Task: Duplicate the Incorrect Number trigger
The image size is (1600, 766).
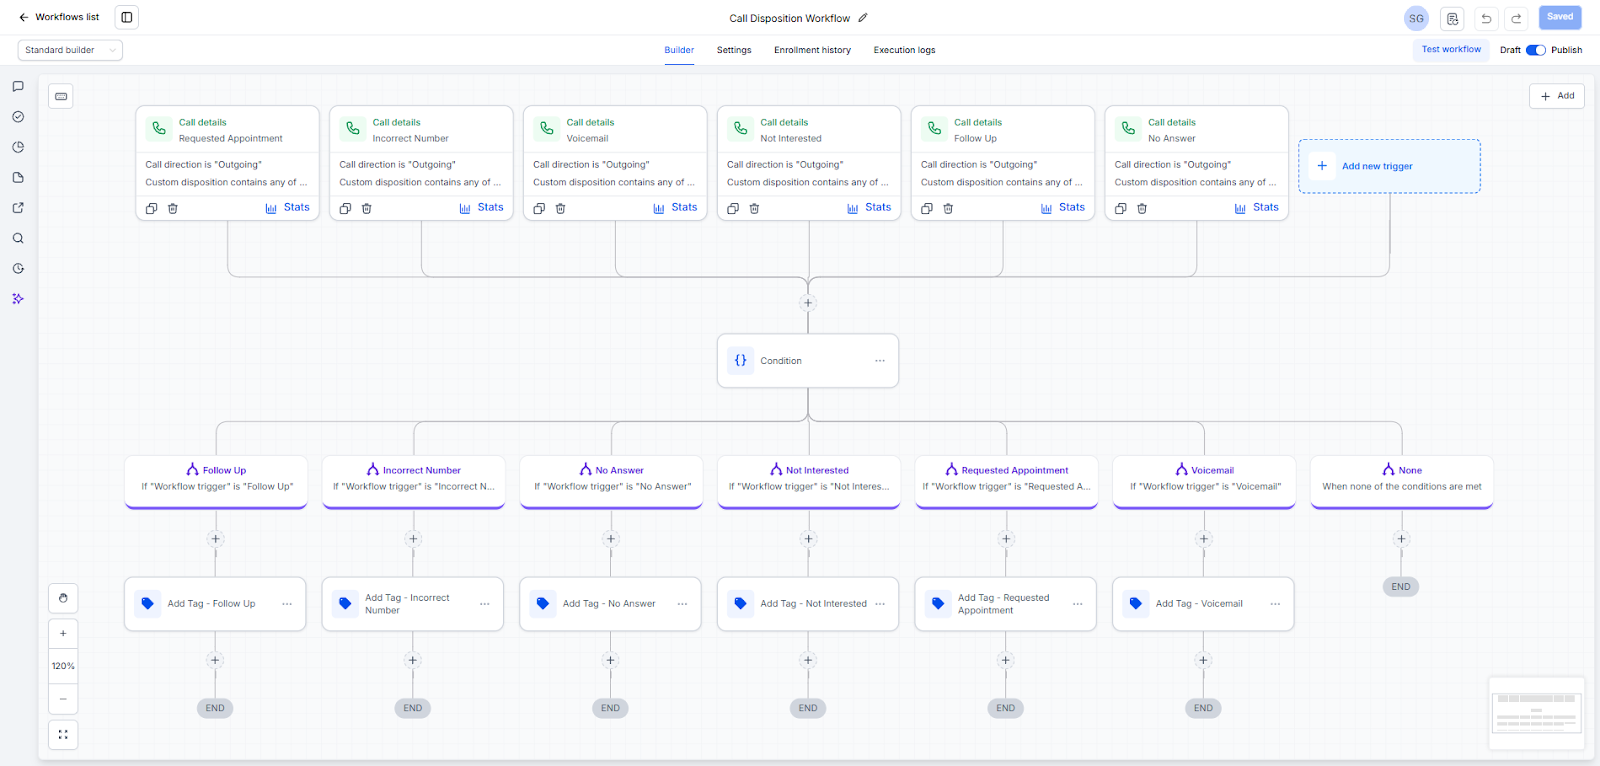Action: coord(345,208)
